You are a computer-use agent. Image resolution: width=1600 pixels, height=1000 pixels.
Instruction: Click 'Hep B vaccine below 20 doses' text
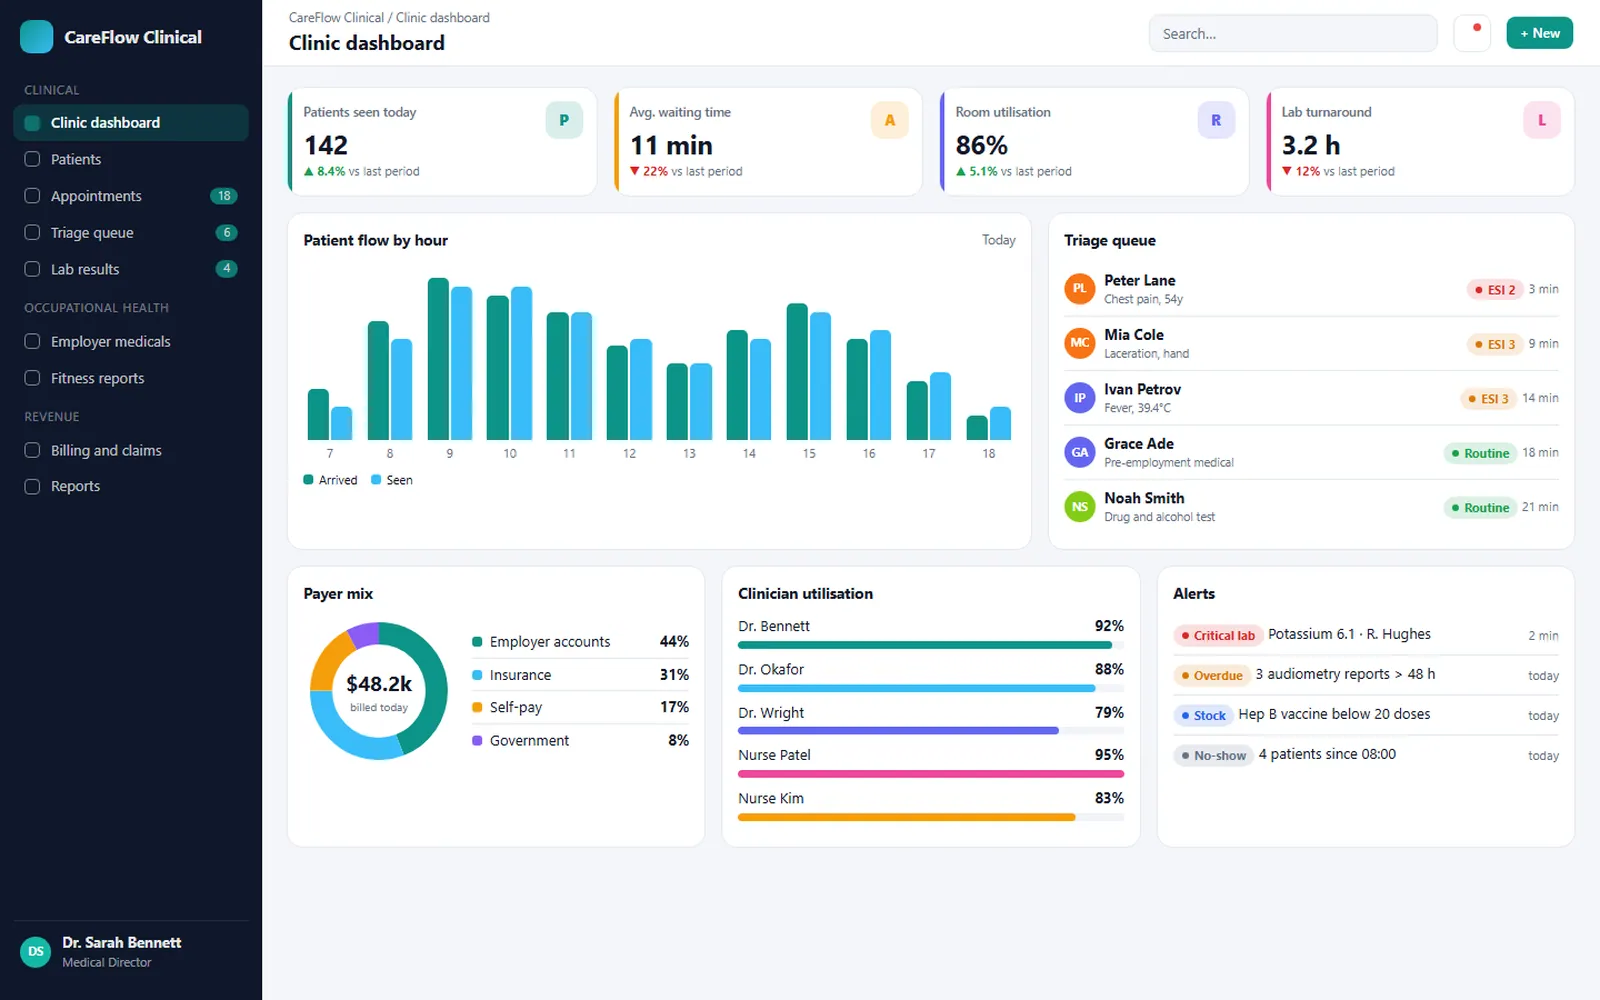point(1334,714)
